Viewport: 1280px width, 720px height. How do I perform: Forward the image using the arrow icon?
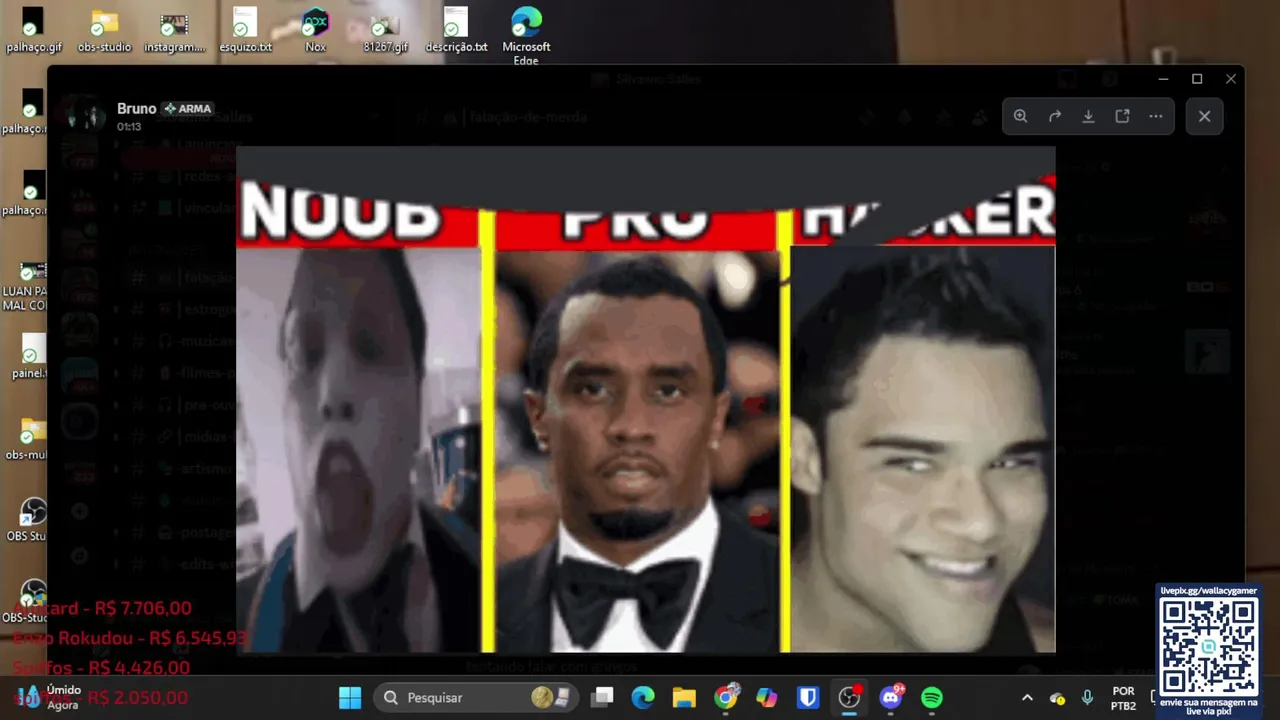(x=1054, y=116)
